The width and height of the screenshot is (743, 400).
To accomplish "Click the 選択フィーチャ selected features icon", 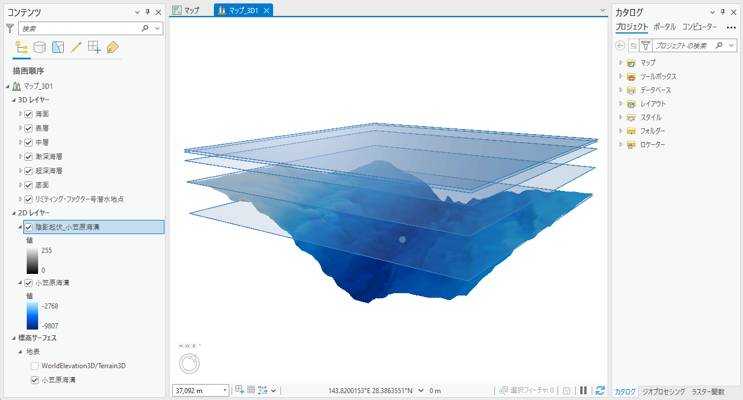I will 504,390.
